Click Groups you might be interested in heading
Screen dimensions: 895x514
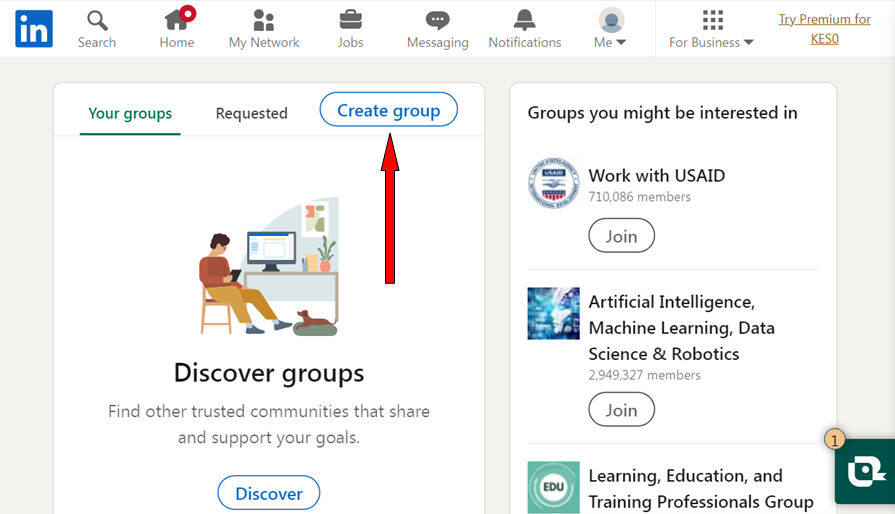click(x=663, y=113)
